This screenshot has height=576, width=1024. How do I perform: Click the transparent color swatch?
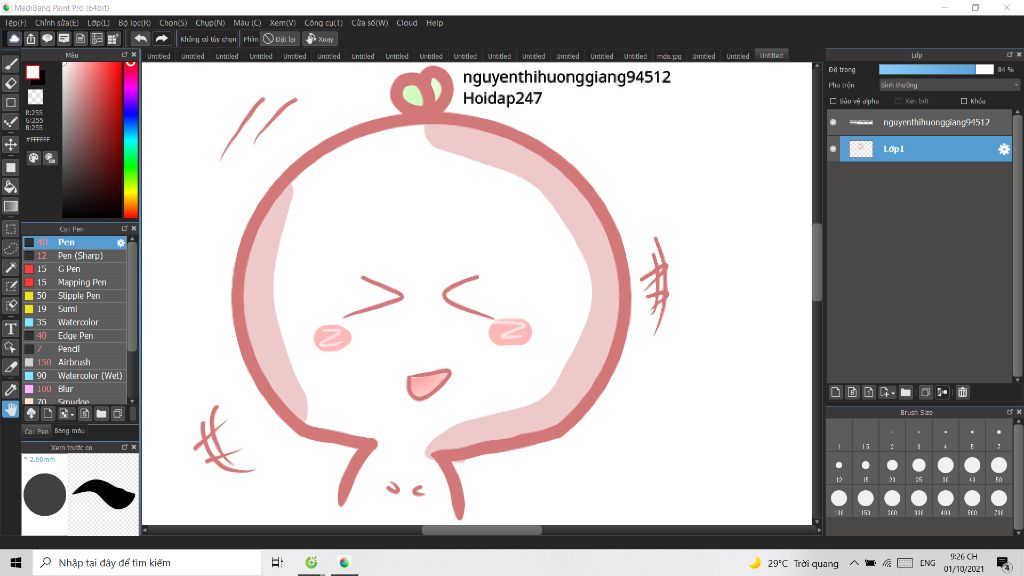[x=35, y=97]
